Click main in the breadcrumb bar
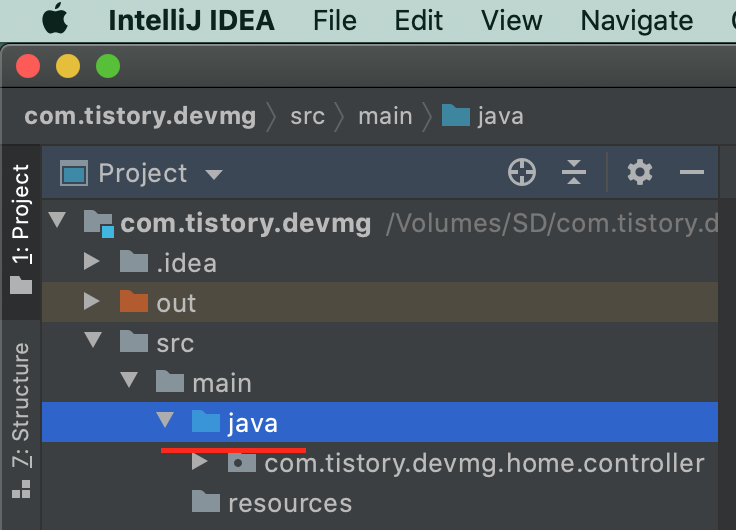 (385, 116)
